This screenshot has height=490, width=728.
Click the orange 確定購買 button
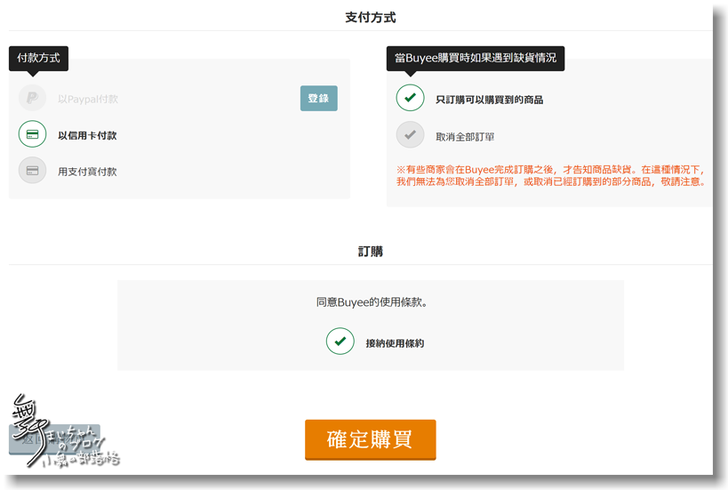(x=370, y=439)
